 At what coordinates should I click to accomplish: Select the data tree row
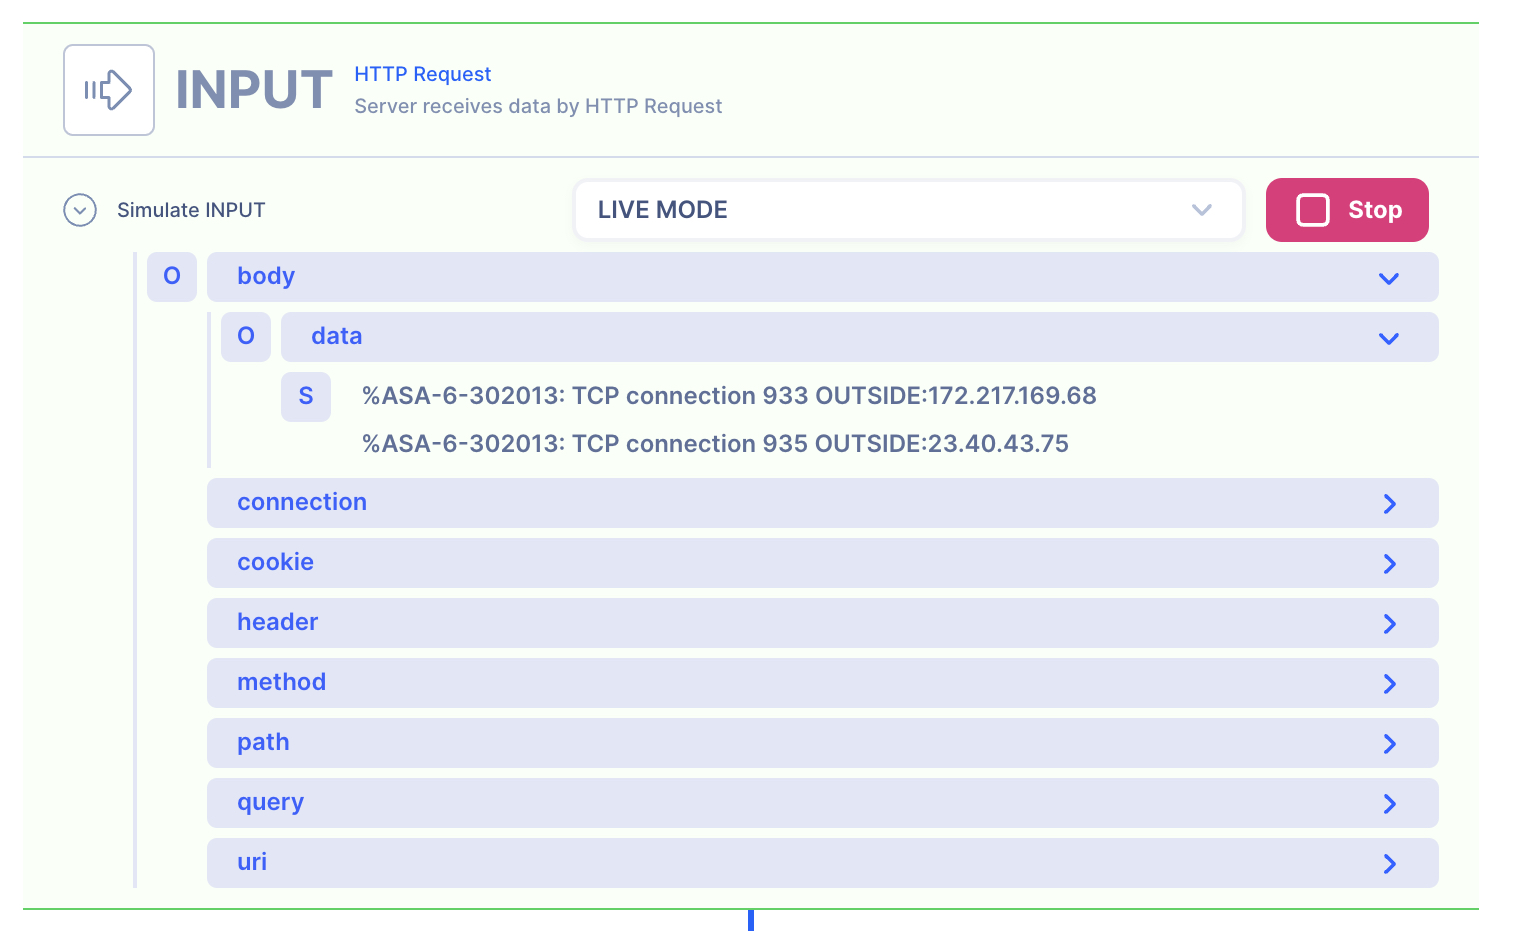[x=859, y=337]
